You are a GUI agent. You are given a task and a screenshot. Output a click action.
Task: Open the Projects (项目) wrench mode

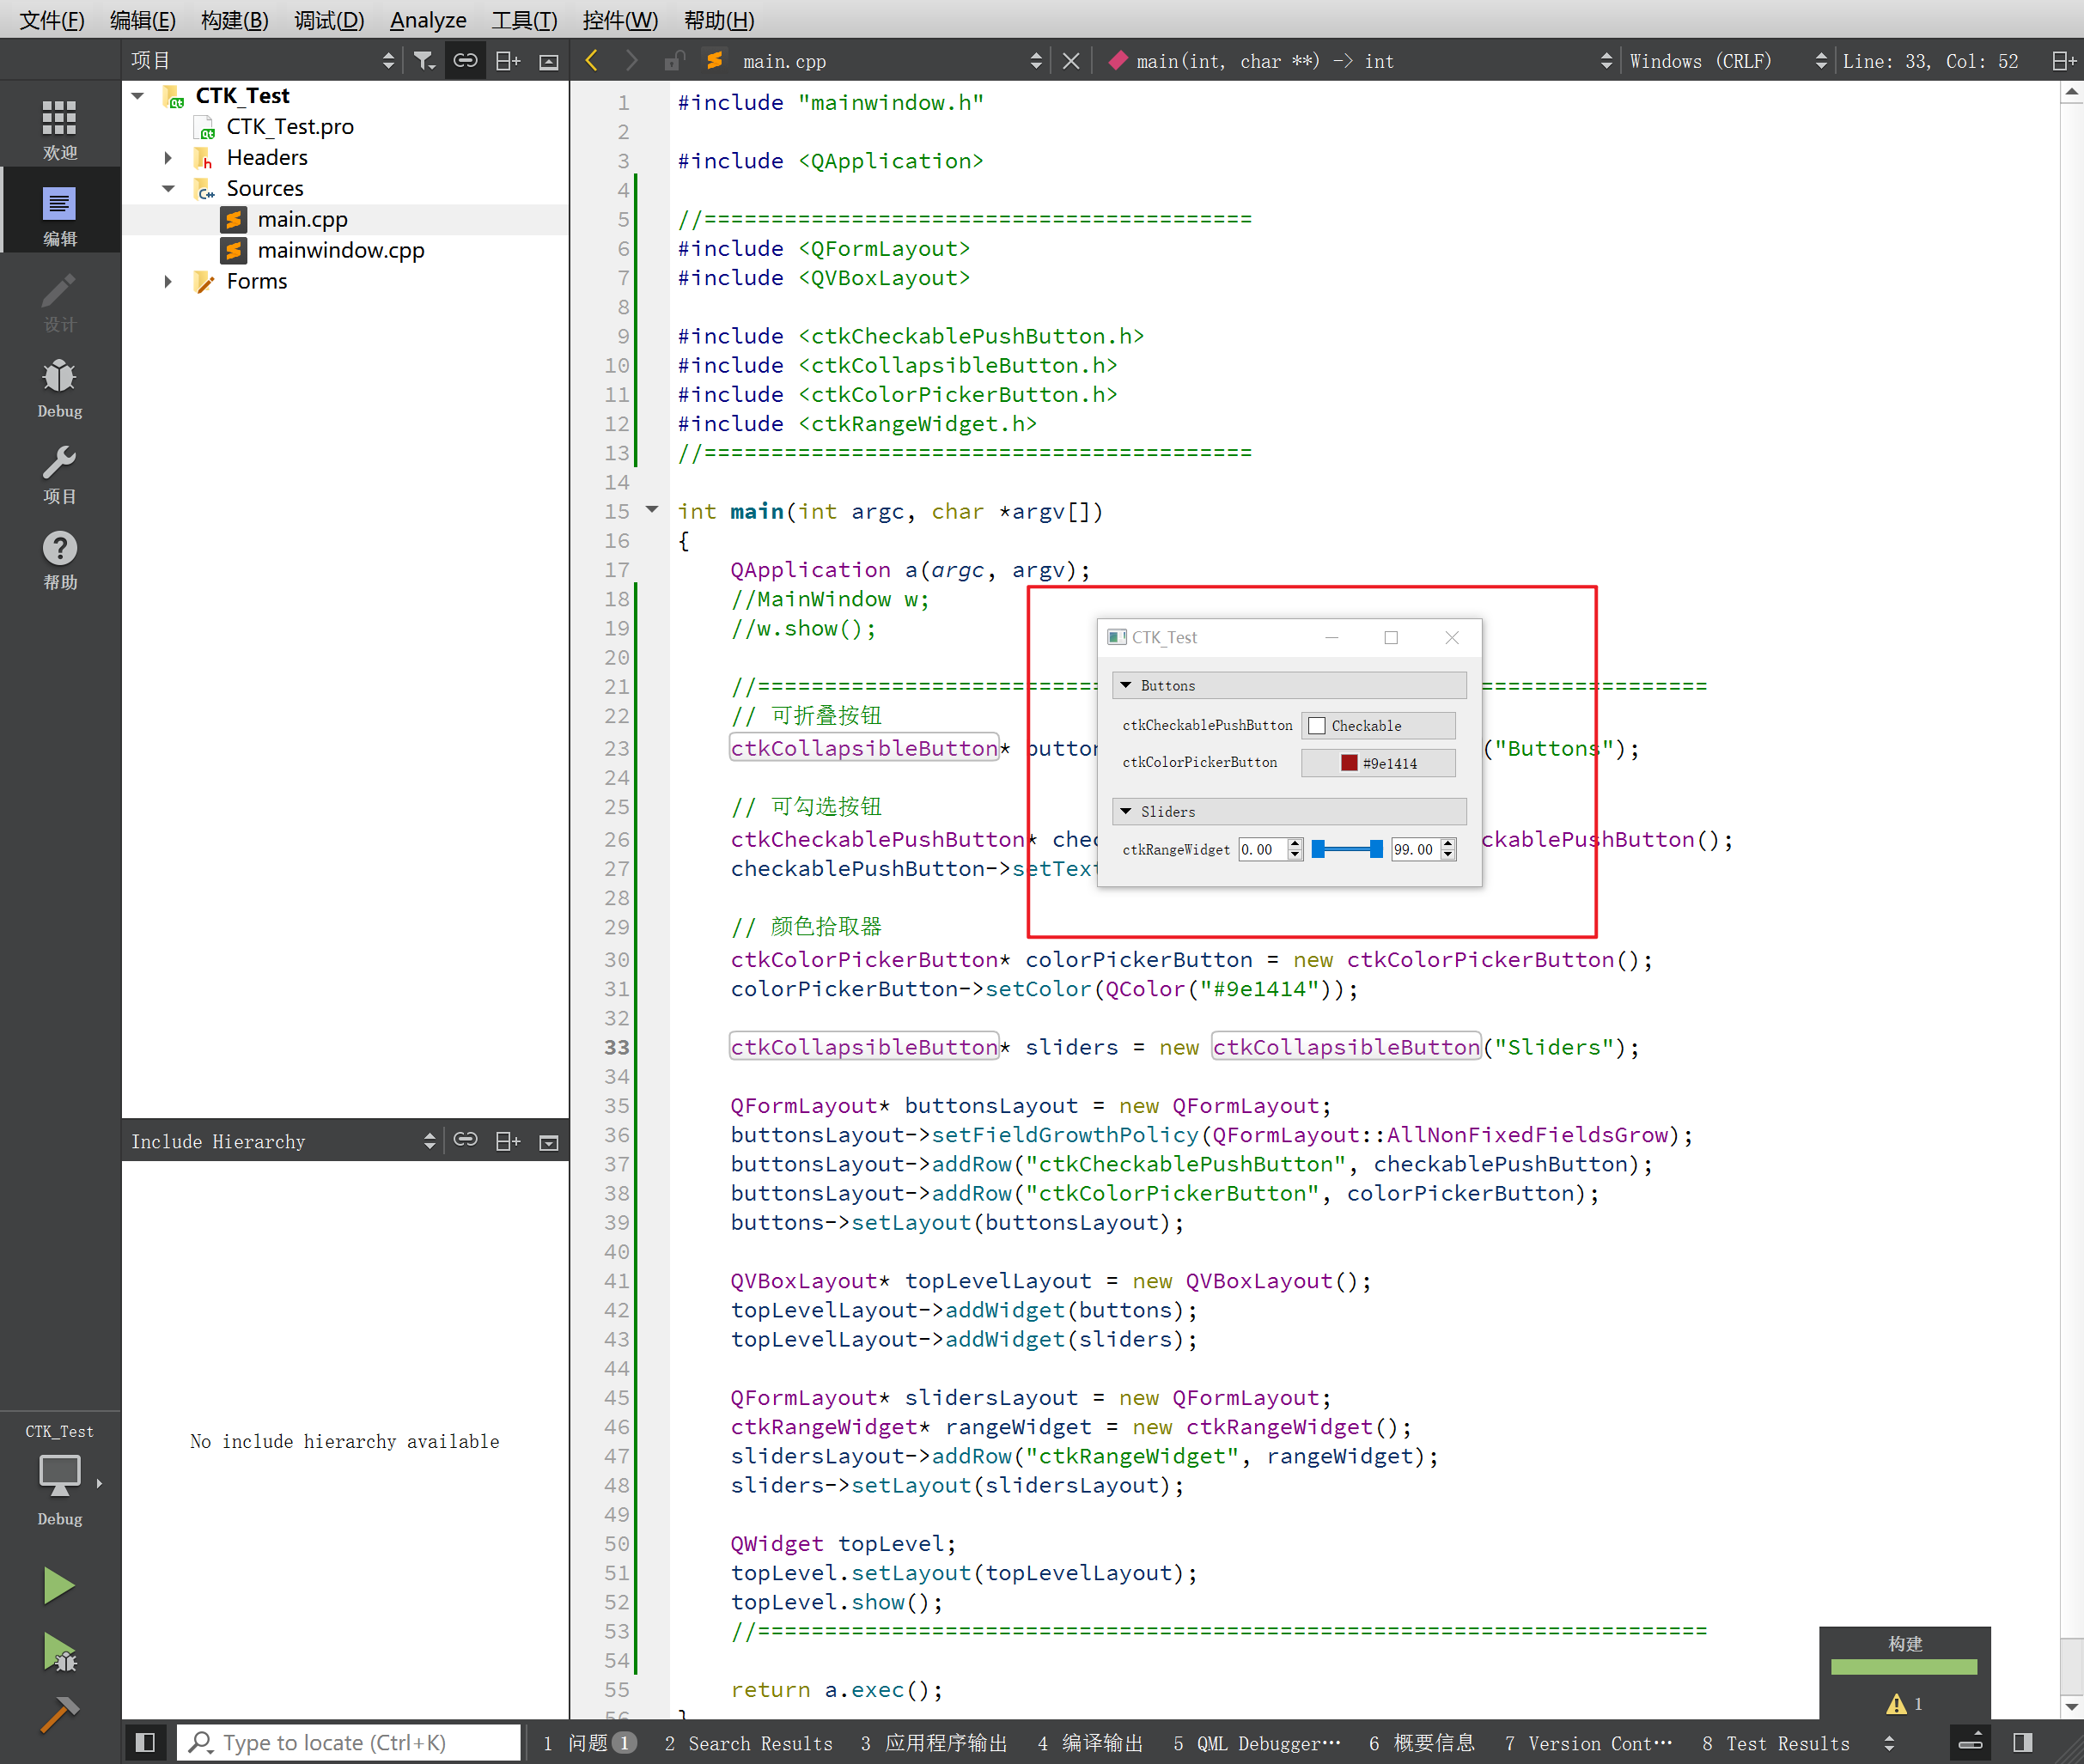(x=59, y=474)
